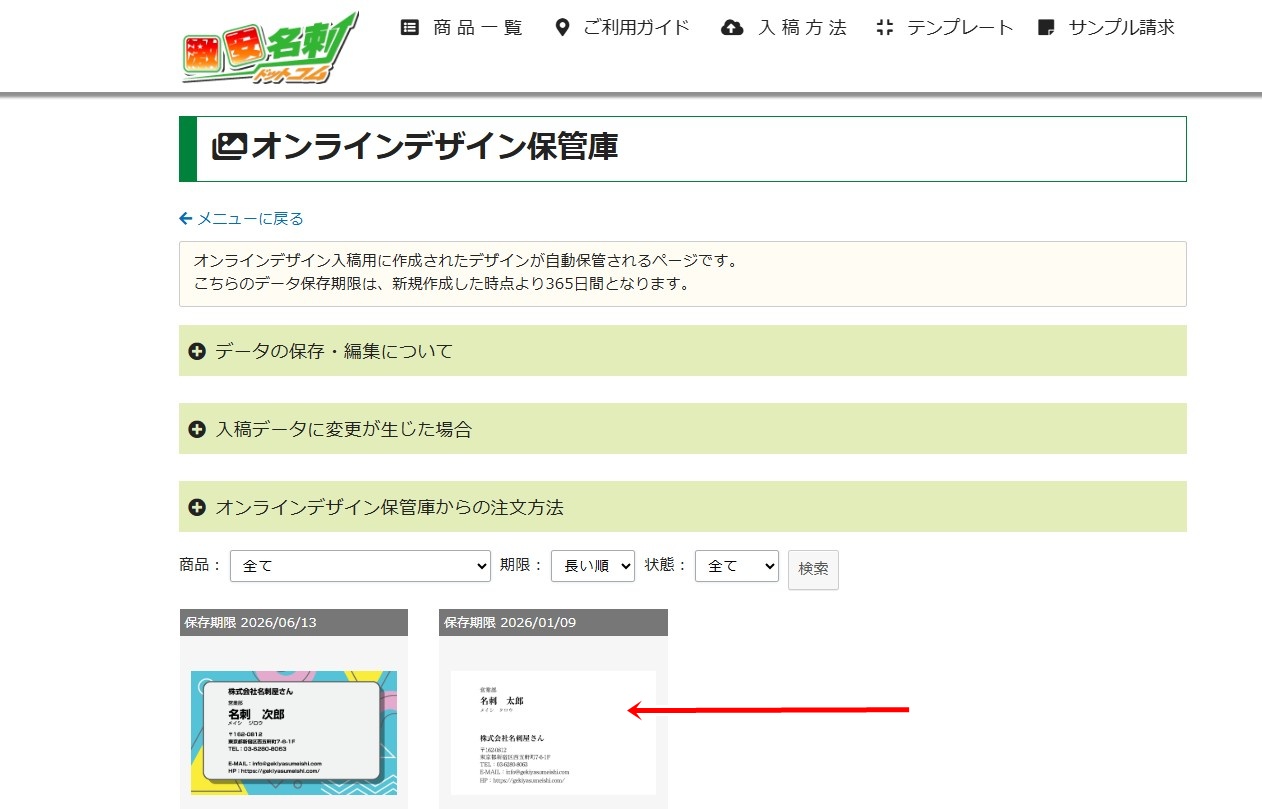This screenshot has width=1262, height=809.
Task: Click the plus icon beside データの保存・編集について
Action: [x=197, y=351]
